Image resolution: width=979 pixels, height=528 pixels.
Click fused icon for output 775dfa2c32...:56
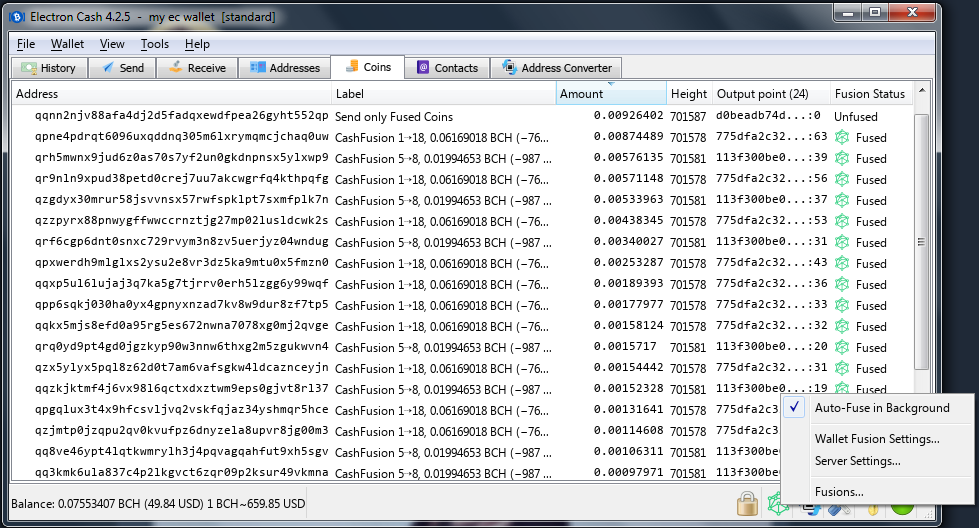click(842, 180)
